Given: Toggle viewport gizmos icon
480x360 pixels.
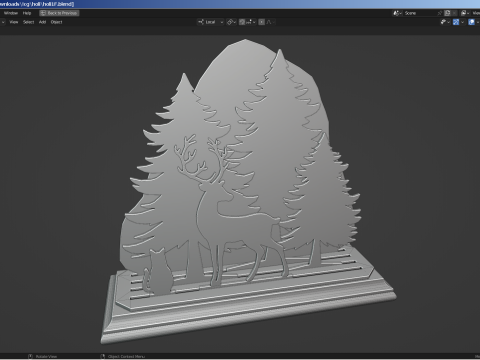Looking at the screenshot, I should coord(456,22).
